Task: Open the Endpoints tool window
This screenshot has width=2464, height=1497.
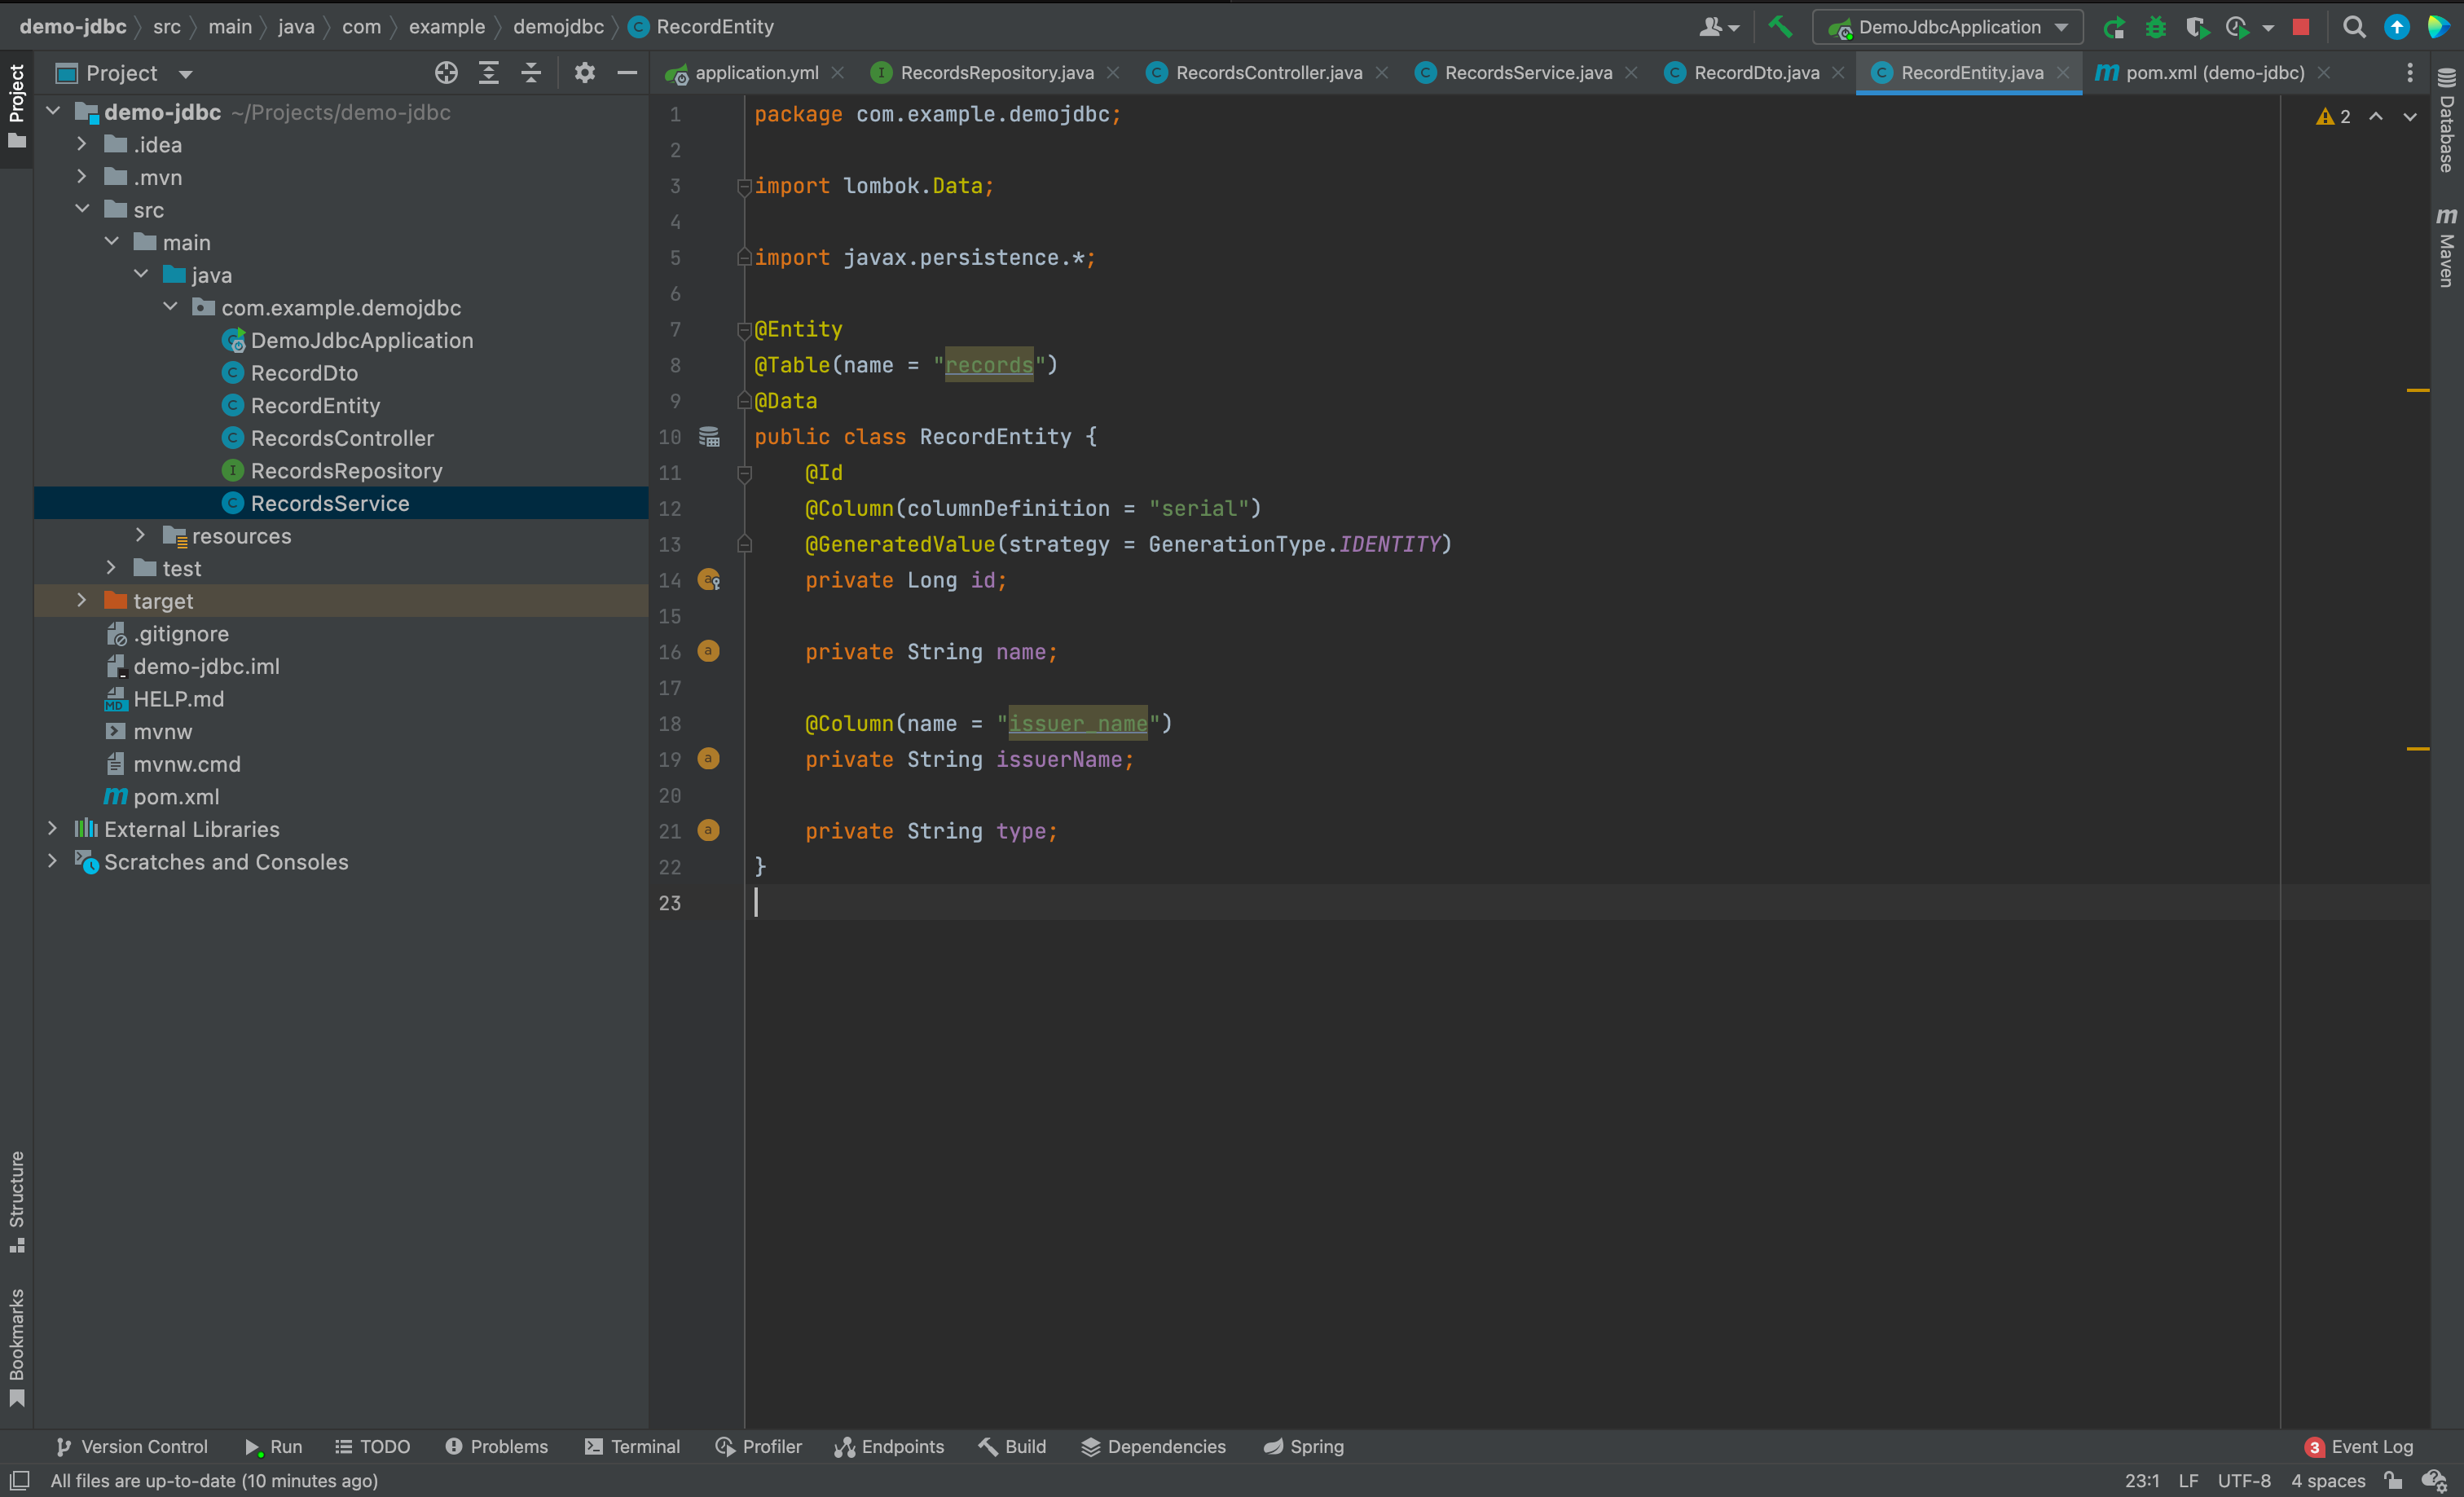Action: (x=889, y=1446)
